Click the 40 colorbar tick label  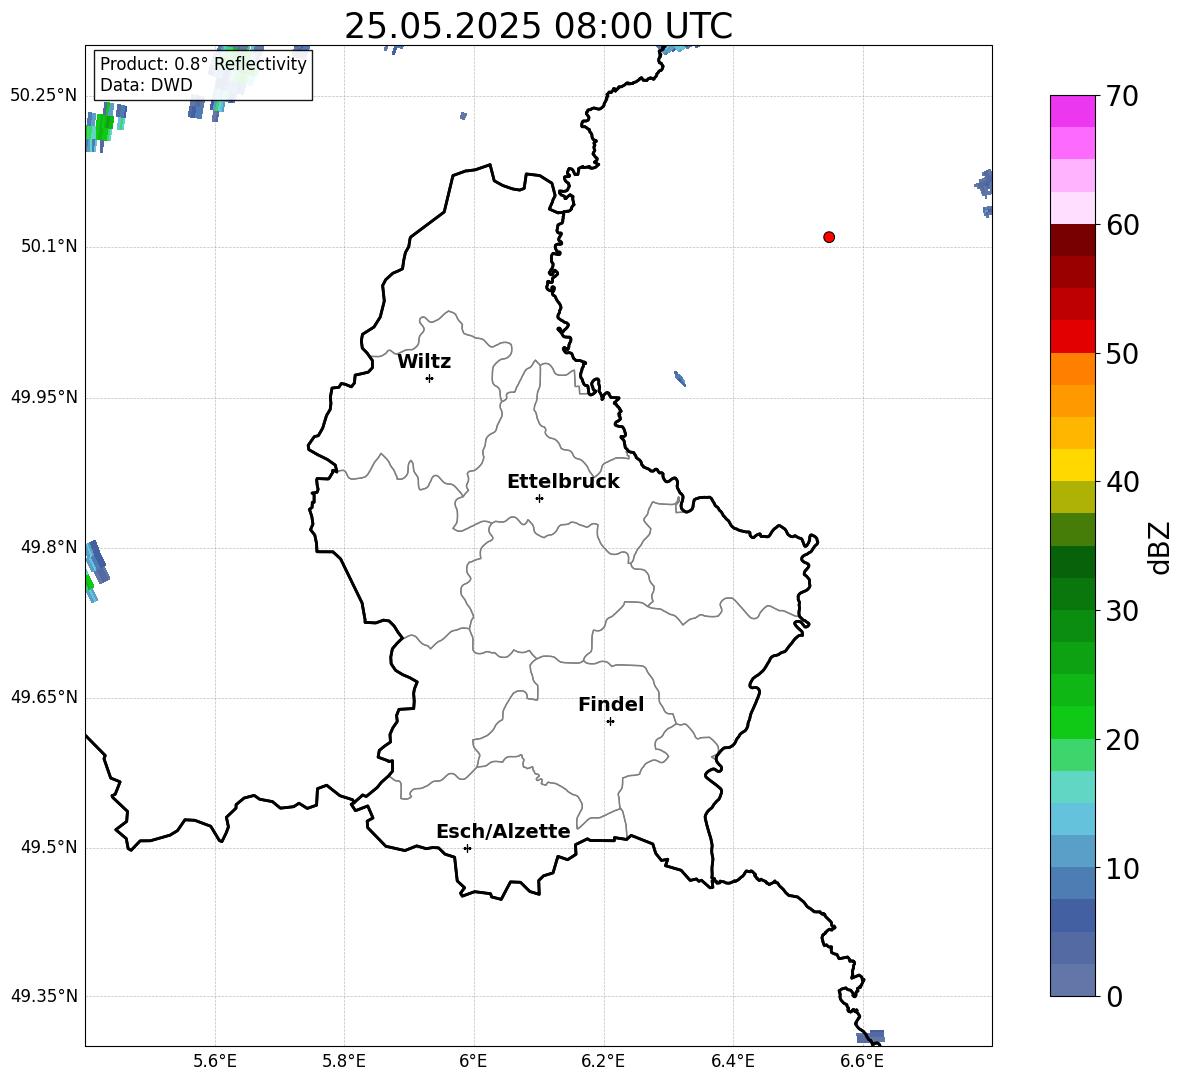[x=1122, y=482]
